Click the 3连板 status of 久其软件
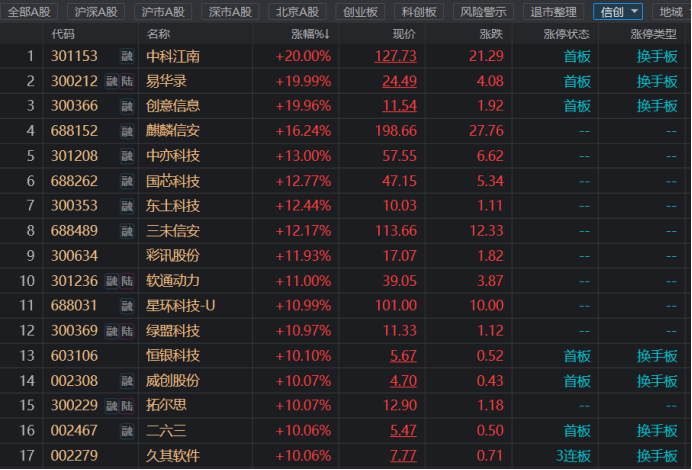 [575, 456]
